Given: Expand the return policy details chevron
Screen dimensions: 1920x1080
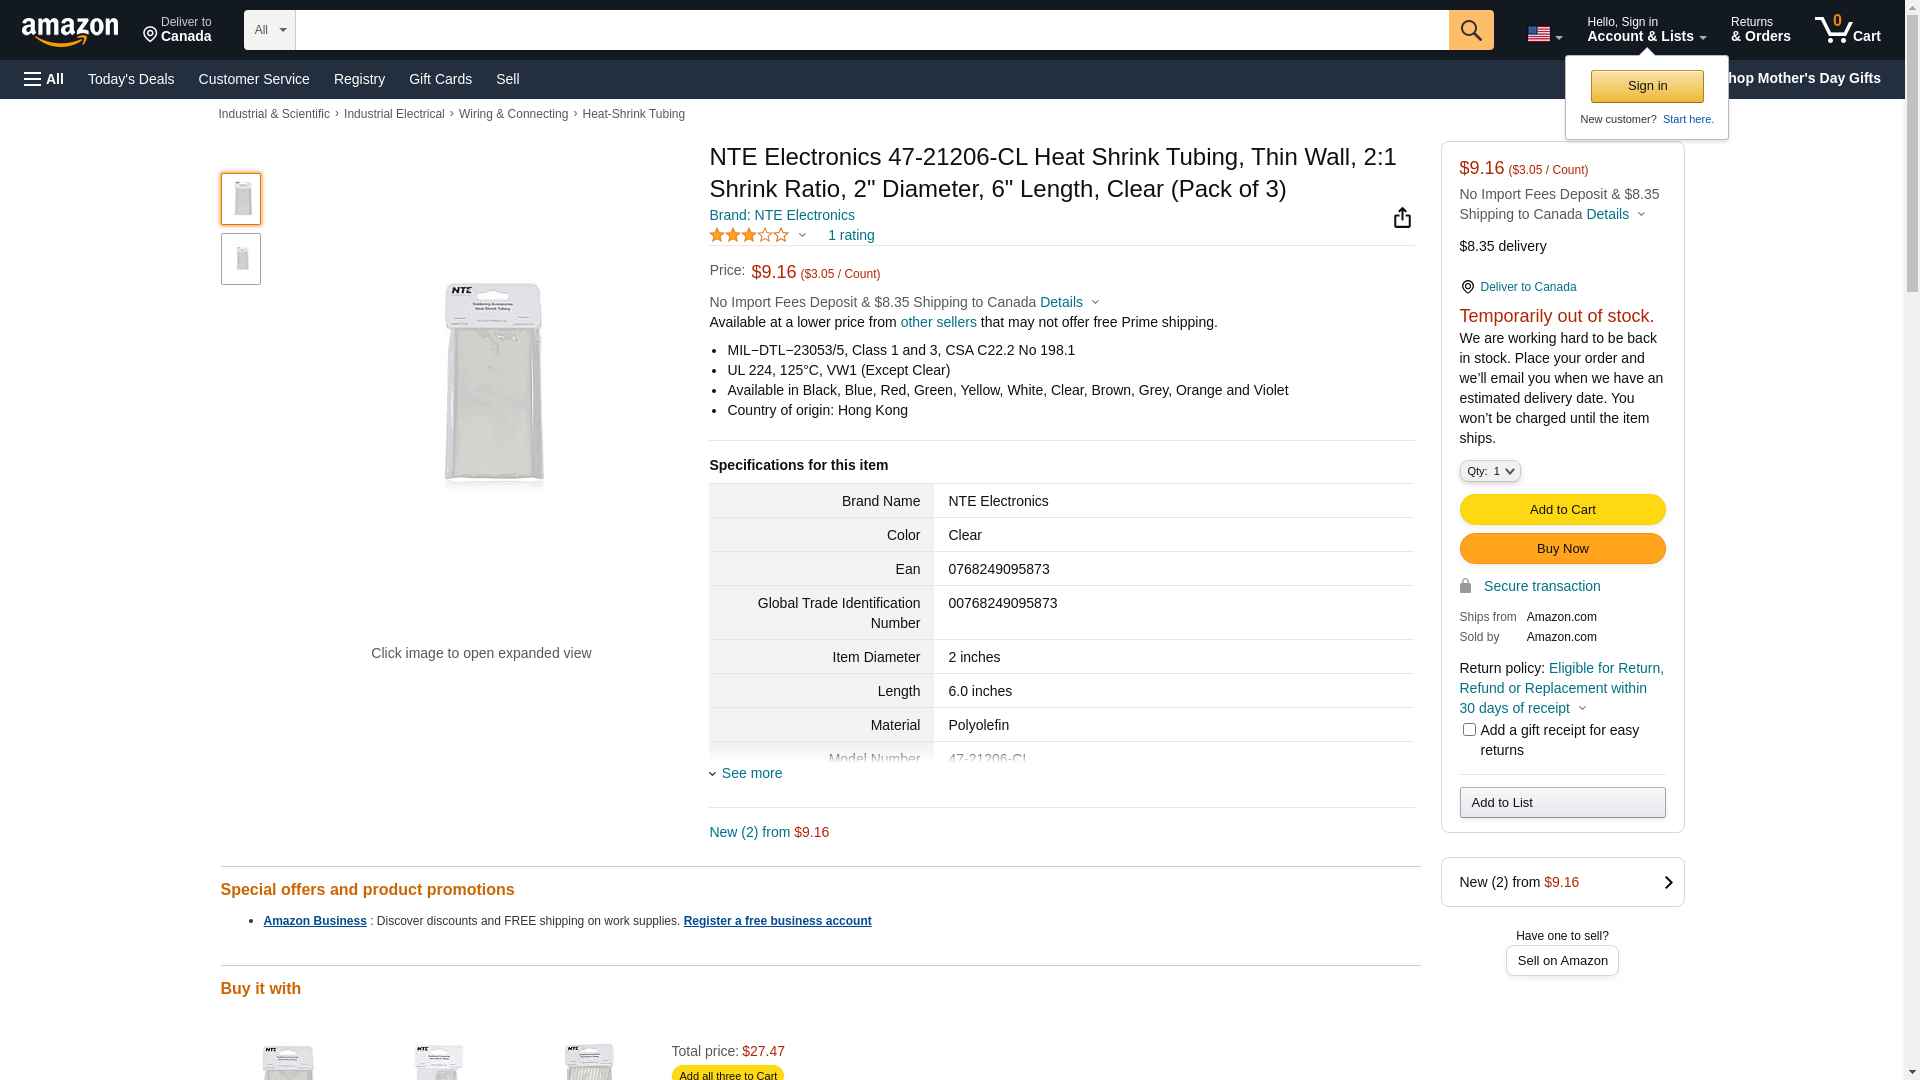Looking at the screenshot, I should (1582, 709).
